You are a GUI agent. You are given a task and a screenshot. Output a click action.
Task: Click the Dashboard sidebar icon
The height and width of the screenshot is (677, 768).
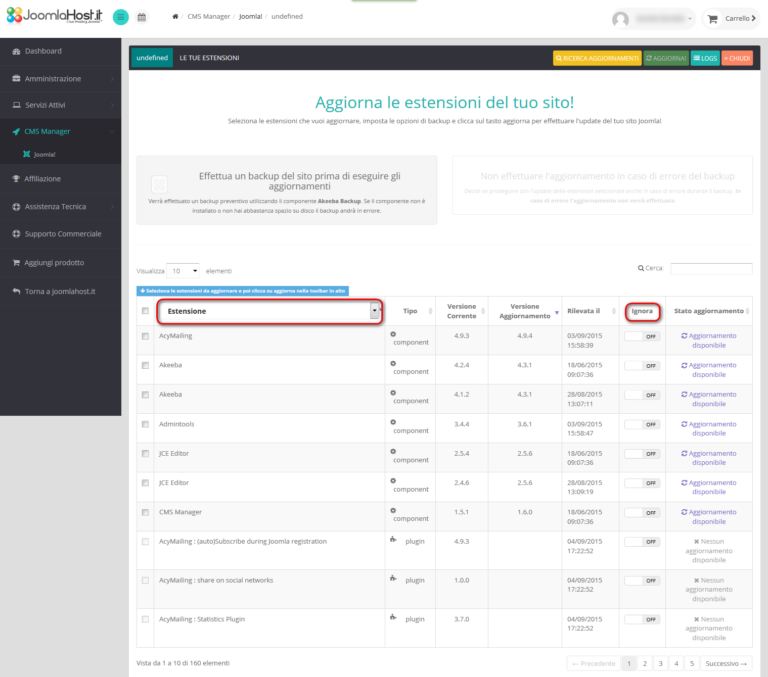[x=15, y=51]
